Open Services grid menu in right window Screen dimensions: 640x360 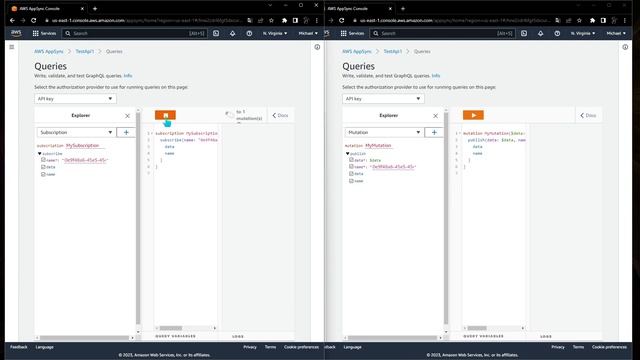point(352,33)
